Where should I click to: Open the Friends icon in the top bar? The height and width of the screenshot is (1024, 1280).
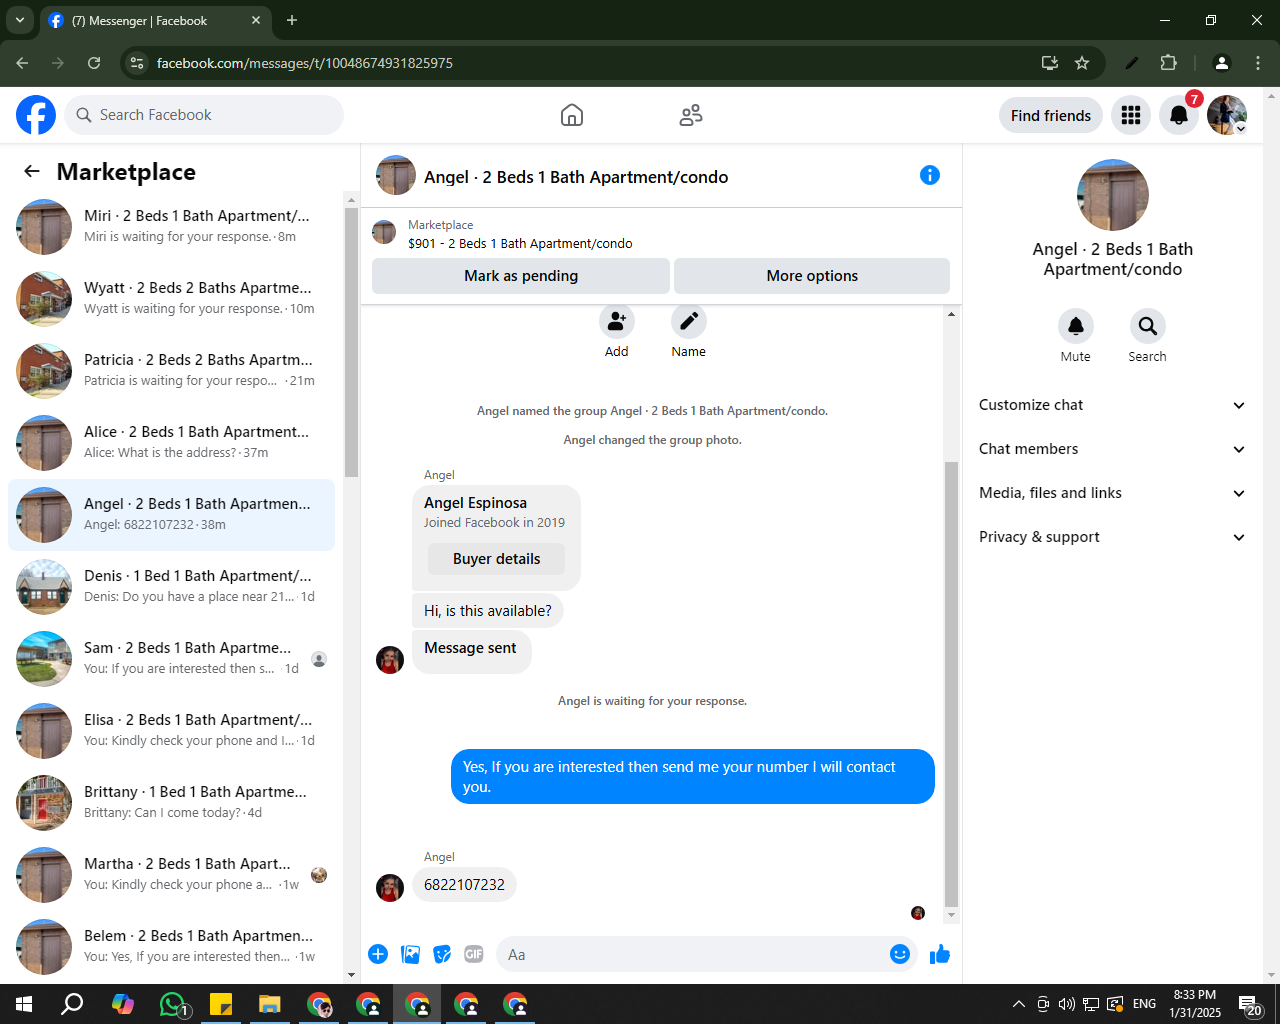691,115
